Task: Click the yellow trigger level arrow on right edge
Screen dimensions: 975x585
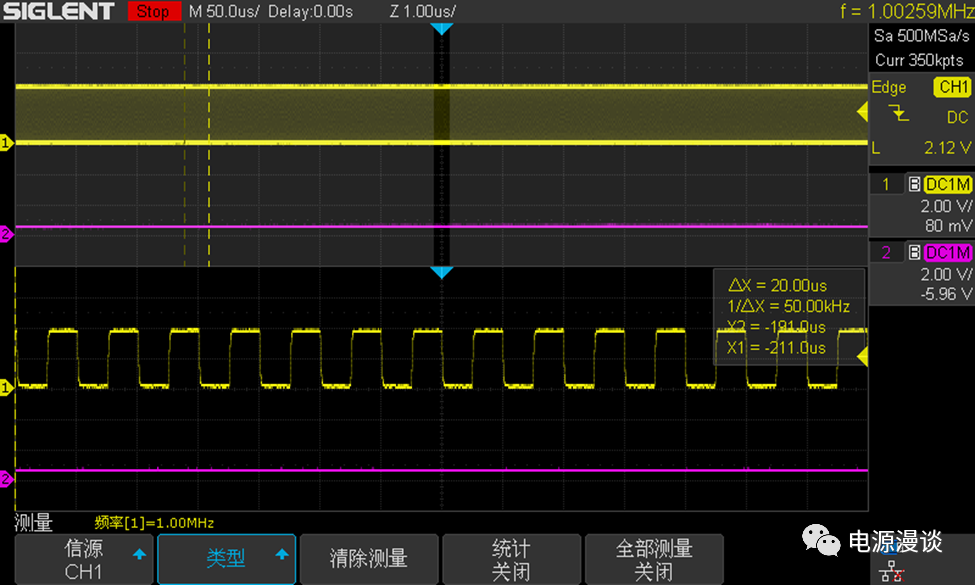Action: pos(861,112)
